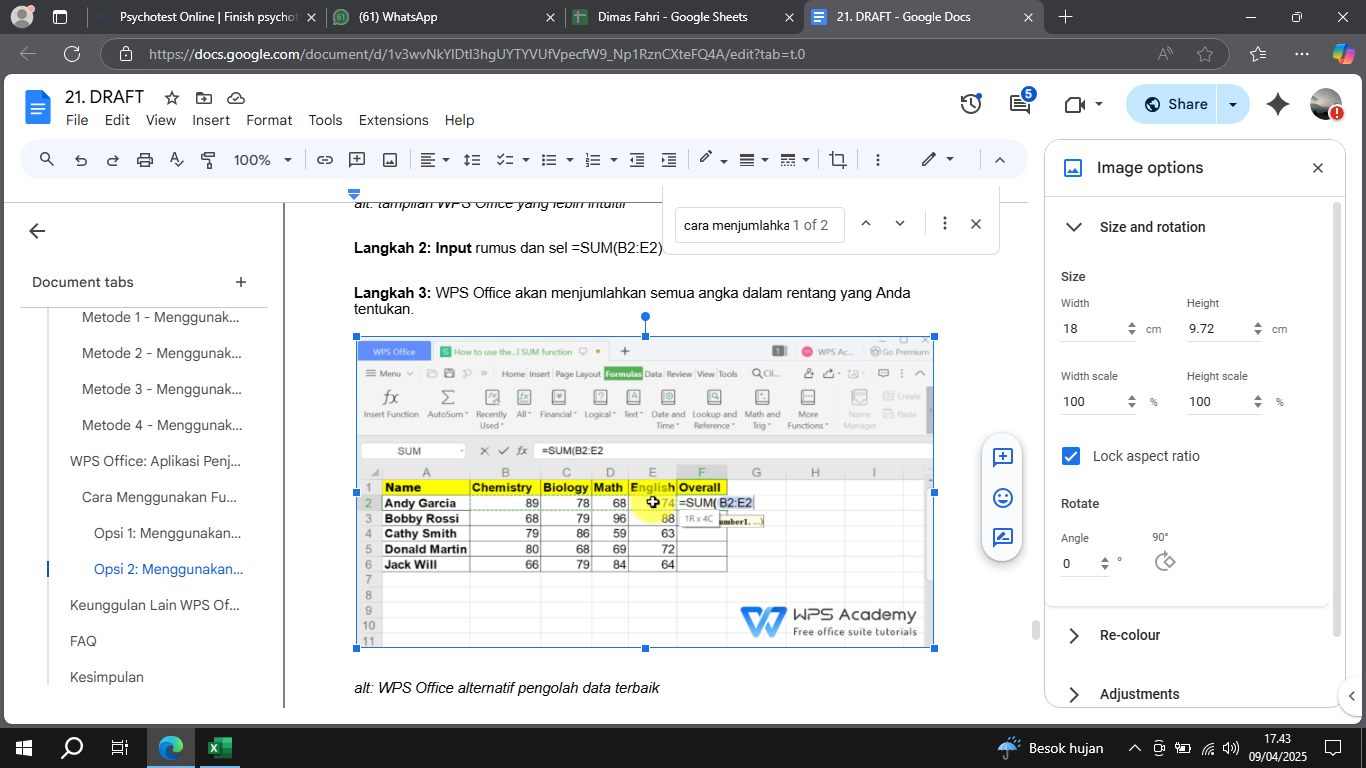
Task: Add an emoji reaction beside the image
Action: click(1002, 497)
